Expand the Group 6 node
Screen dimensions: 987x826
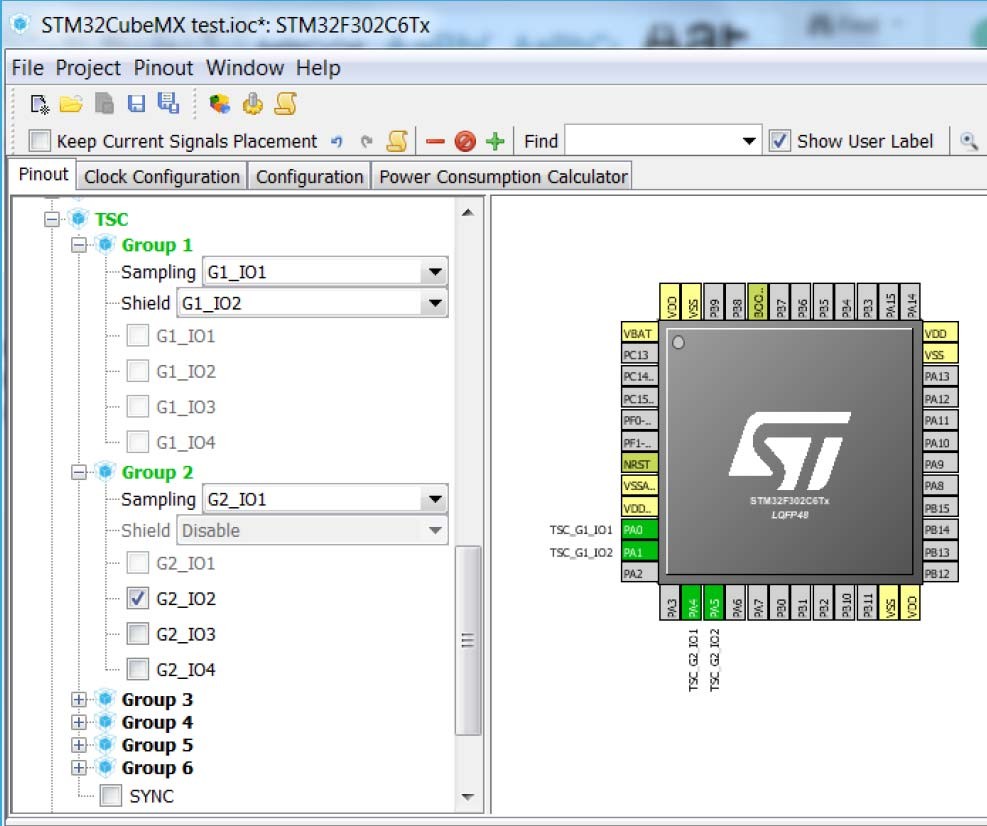pos(79,767)
